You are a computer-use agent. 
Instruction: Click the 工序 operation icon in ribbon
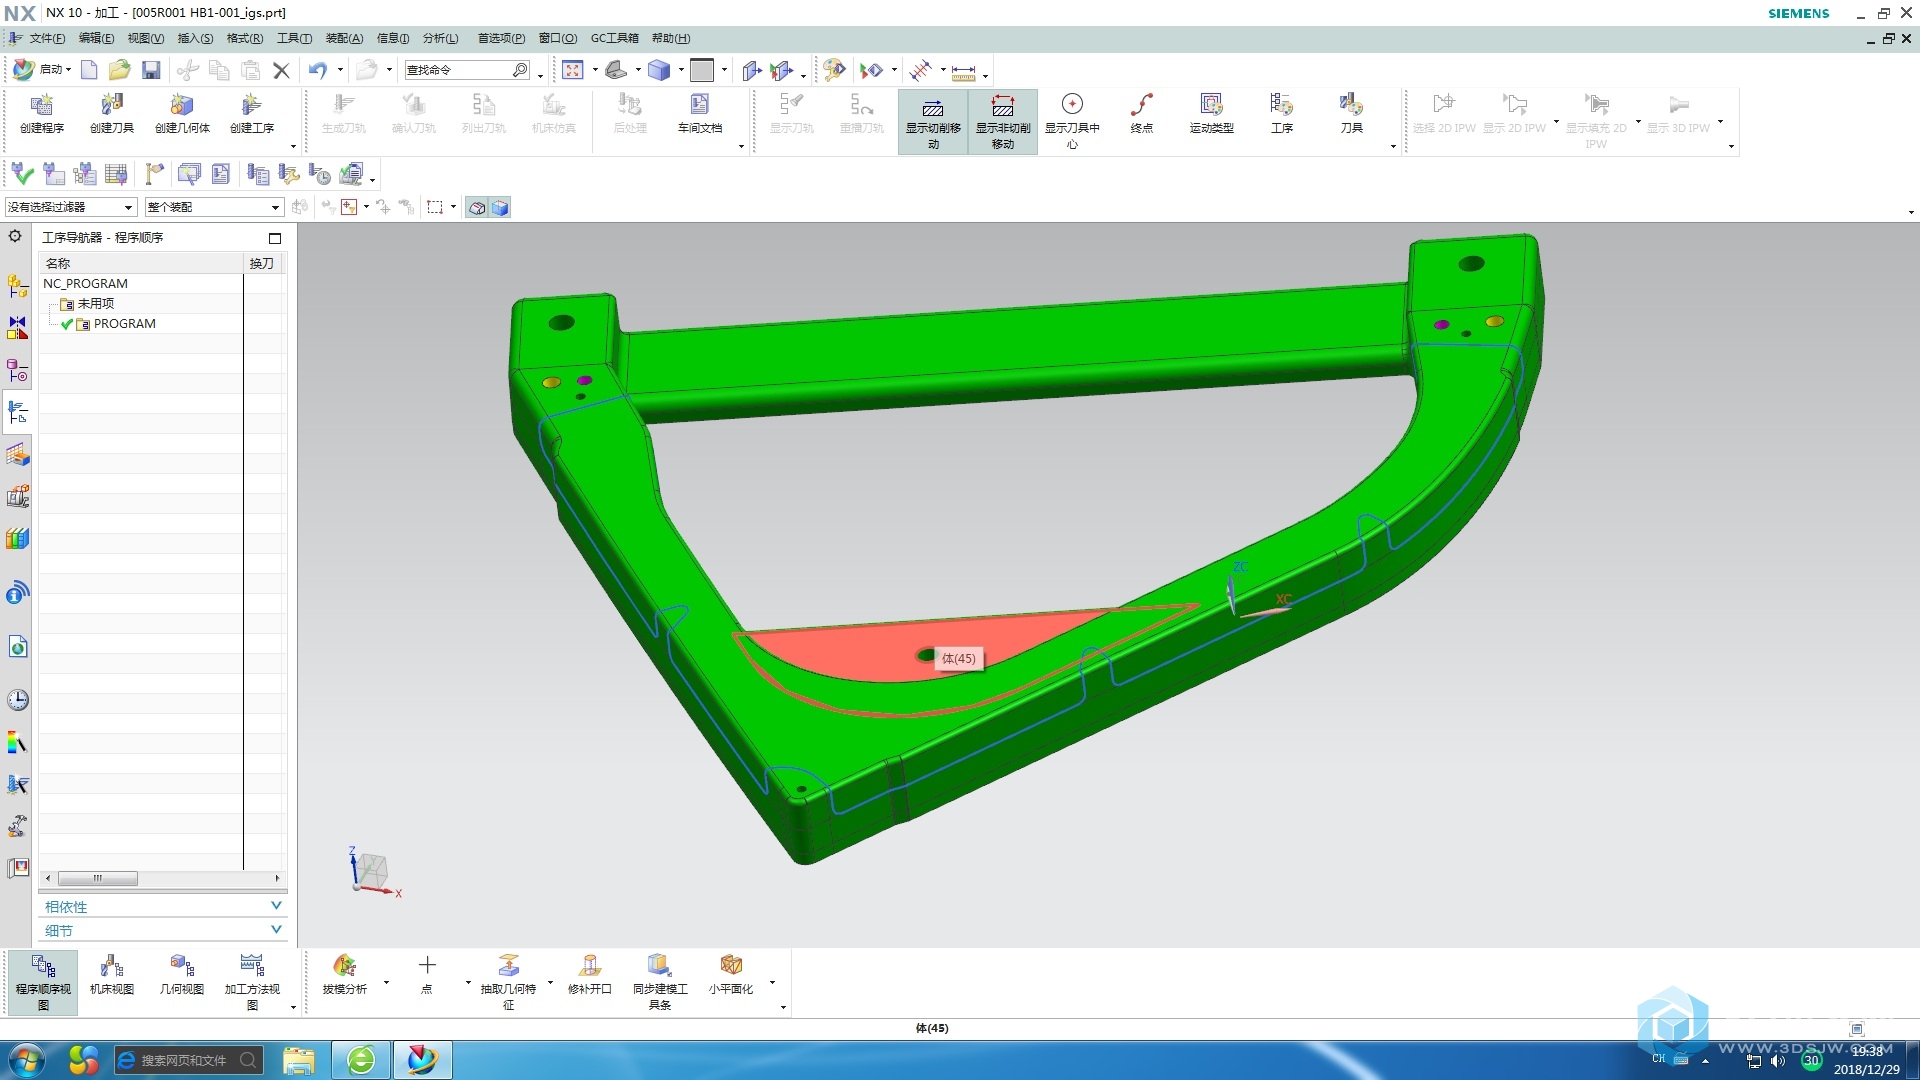click(x=1281, y=113)
